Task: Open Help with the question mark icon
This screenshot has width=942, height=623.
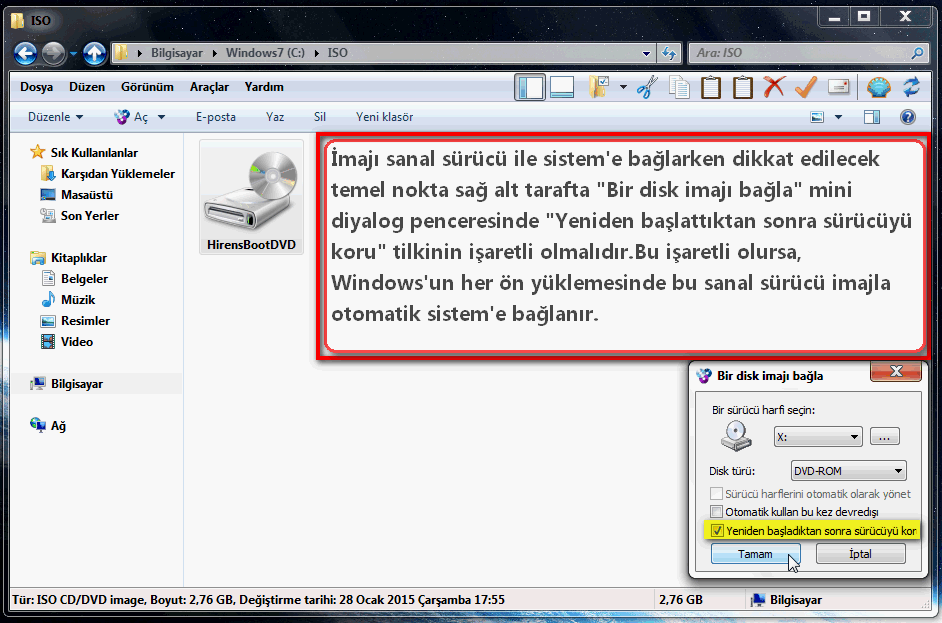Action: pos(908,117)
